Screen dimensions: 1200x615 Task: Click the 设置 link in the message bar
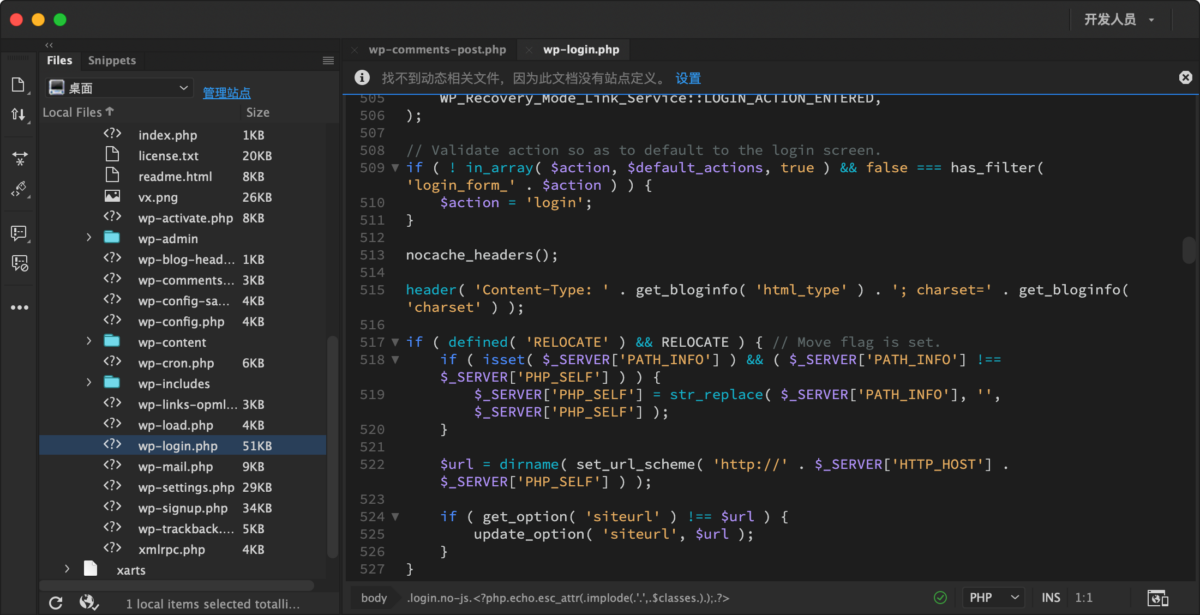click(688, 78)
